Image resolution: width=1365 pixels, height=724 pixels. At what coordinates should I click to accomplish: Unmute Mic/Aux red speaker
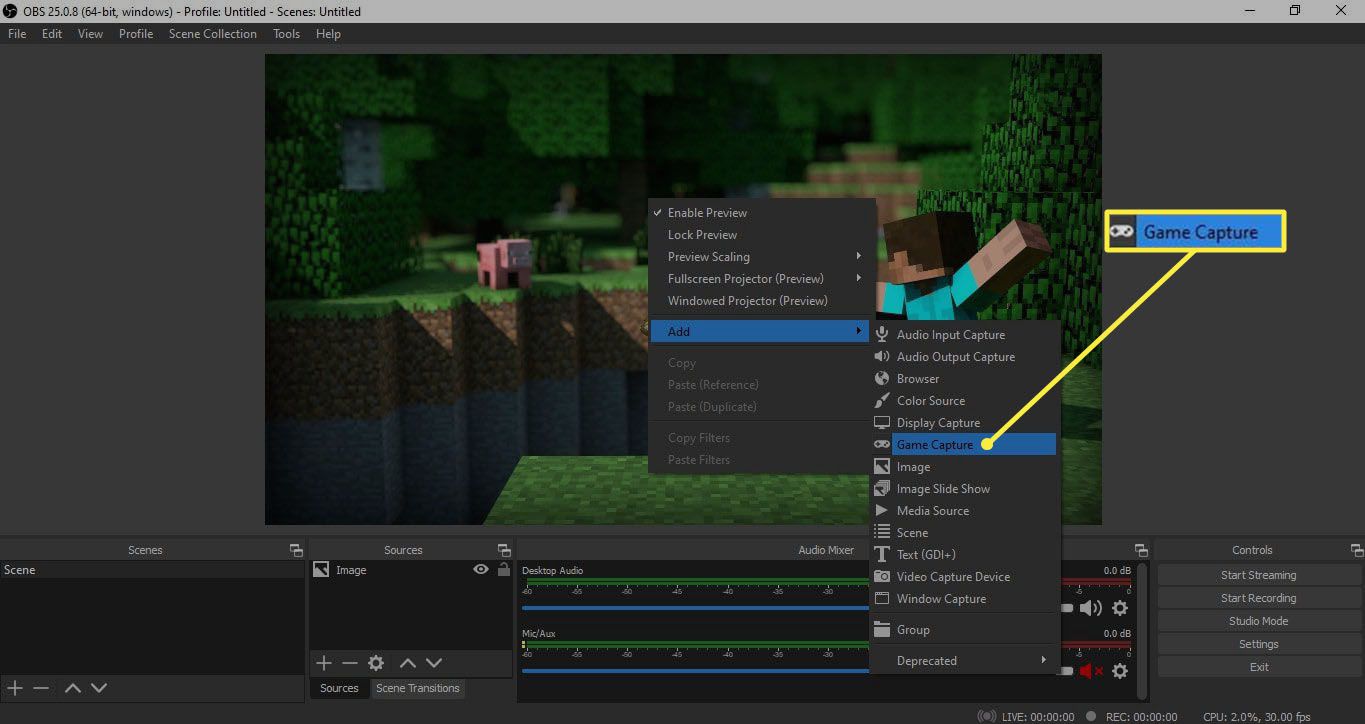point(1091,671)
